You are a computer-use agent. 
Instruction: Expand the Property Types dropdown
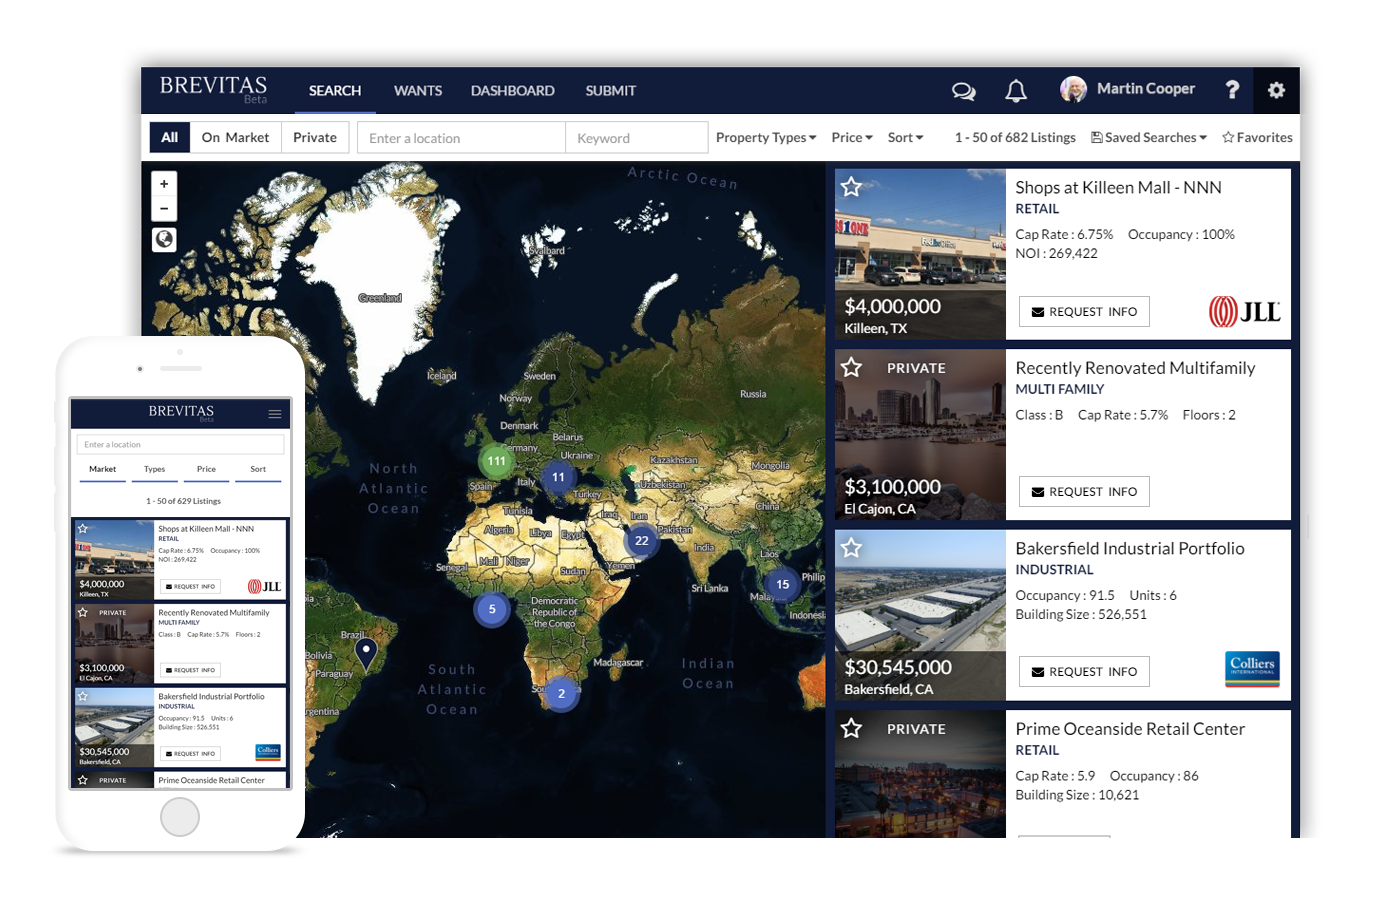click(x=766, y=137)
